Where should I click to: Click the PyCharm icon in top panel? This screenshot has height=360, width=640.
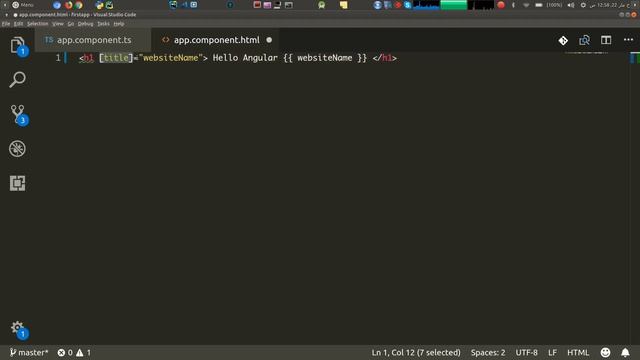[109, 5]
